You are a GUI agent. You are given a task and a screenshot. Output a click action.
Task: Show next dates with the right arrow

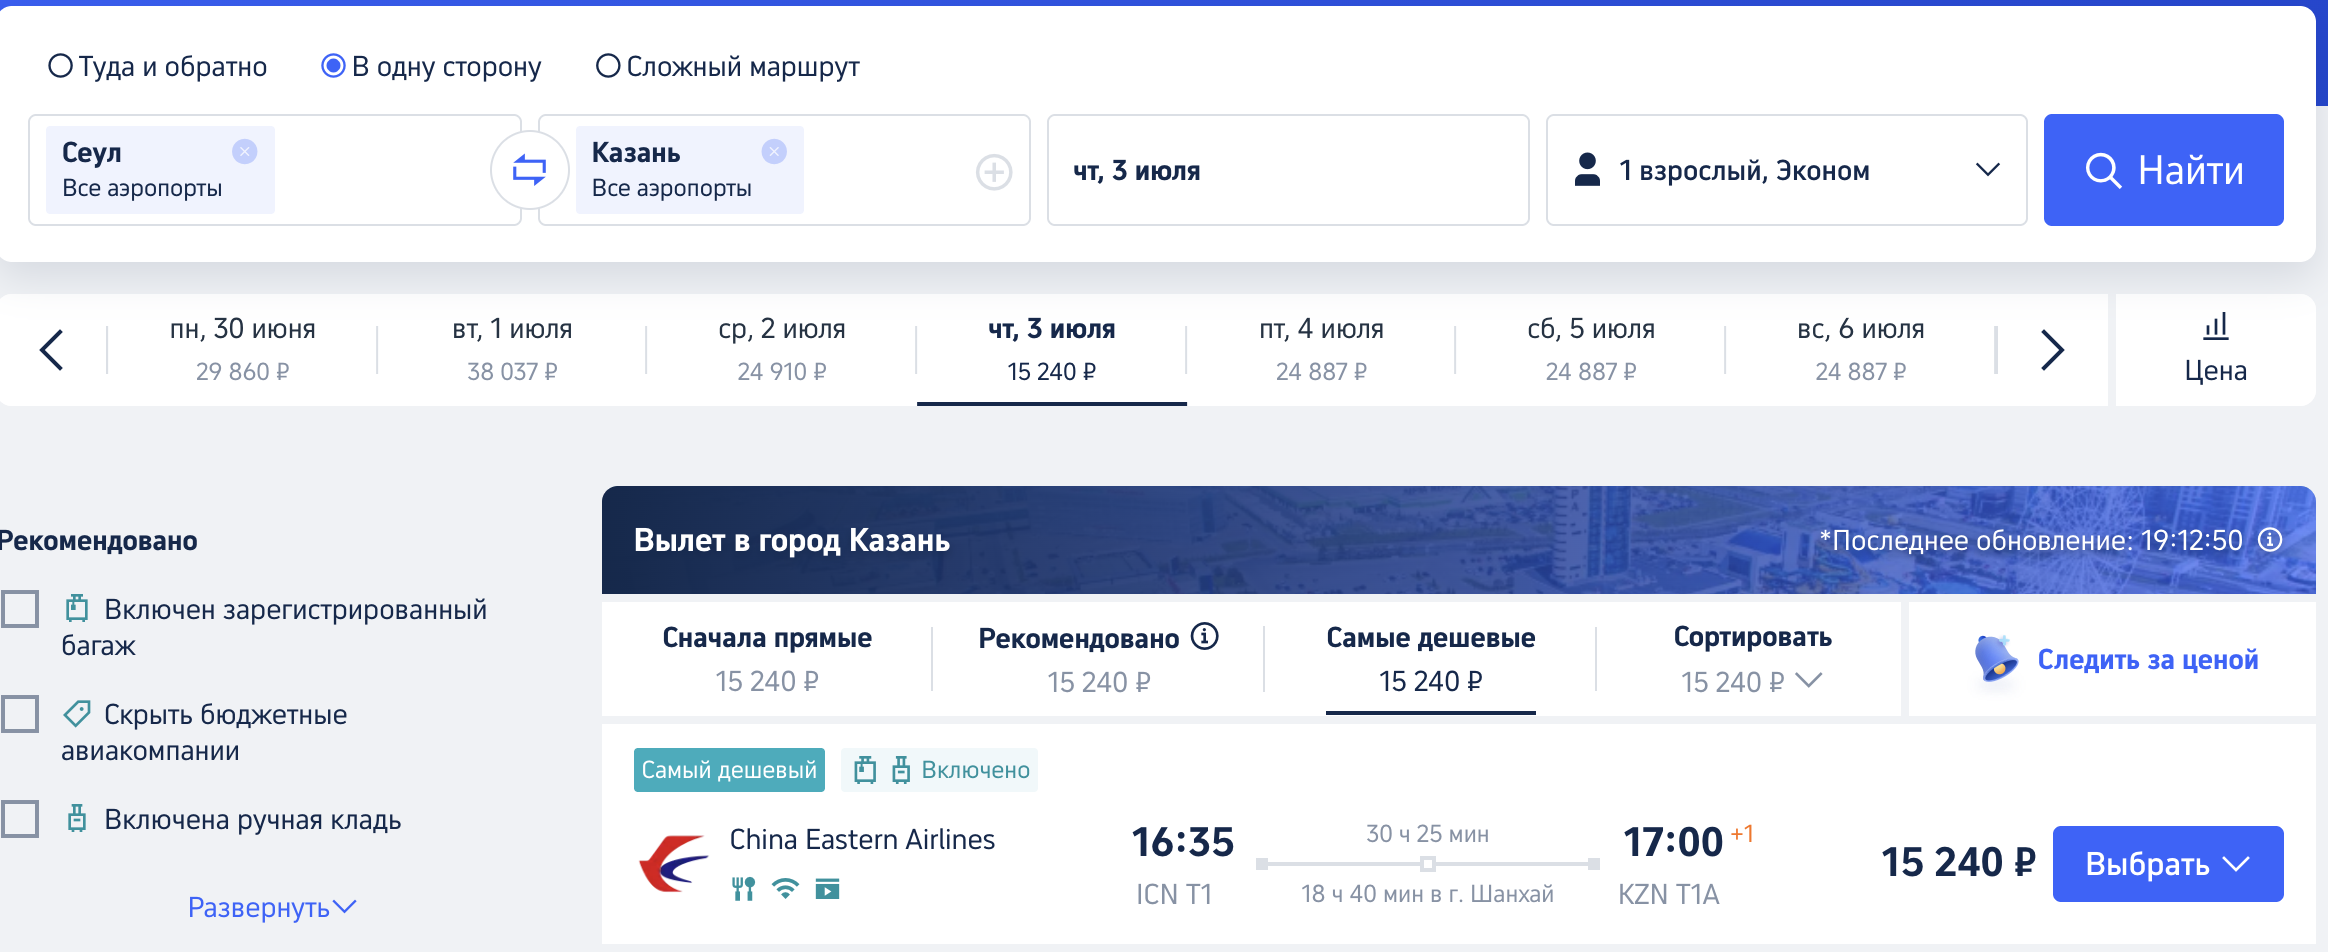click(x=2051, y=350)
